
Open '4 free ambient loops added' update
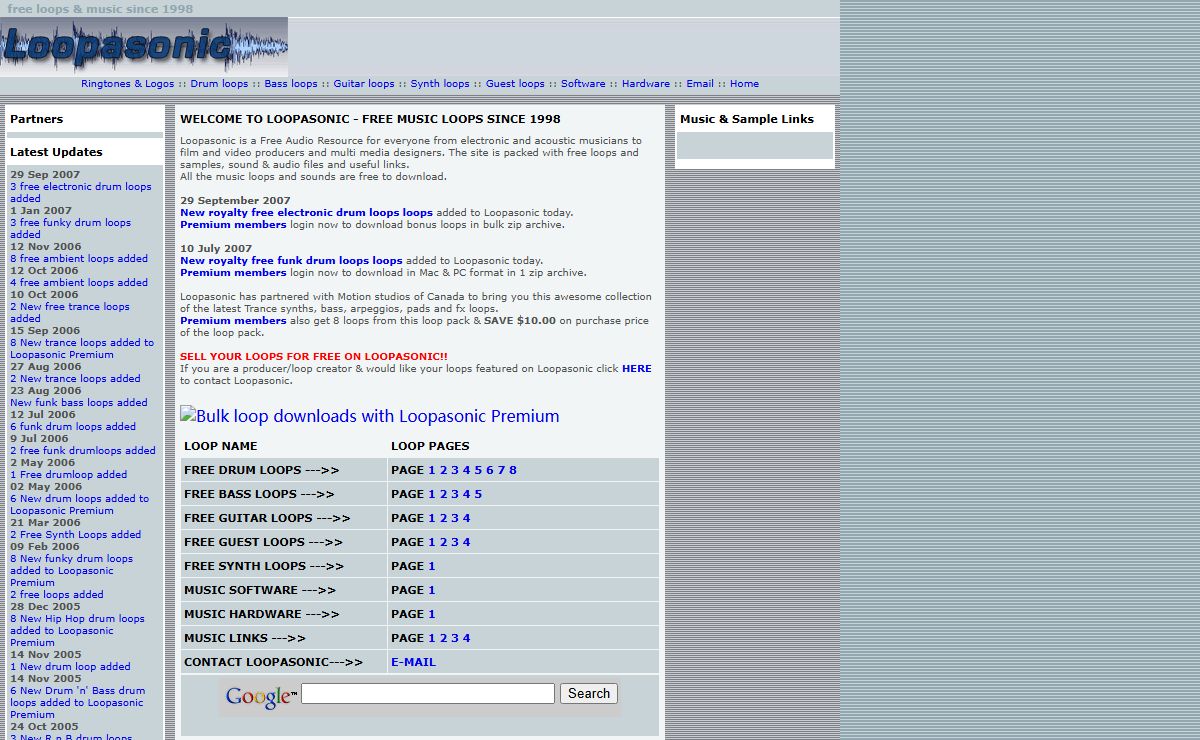(79, 283)
